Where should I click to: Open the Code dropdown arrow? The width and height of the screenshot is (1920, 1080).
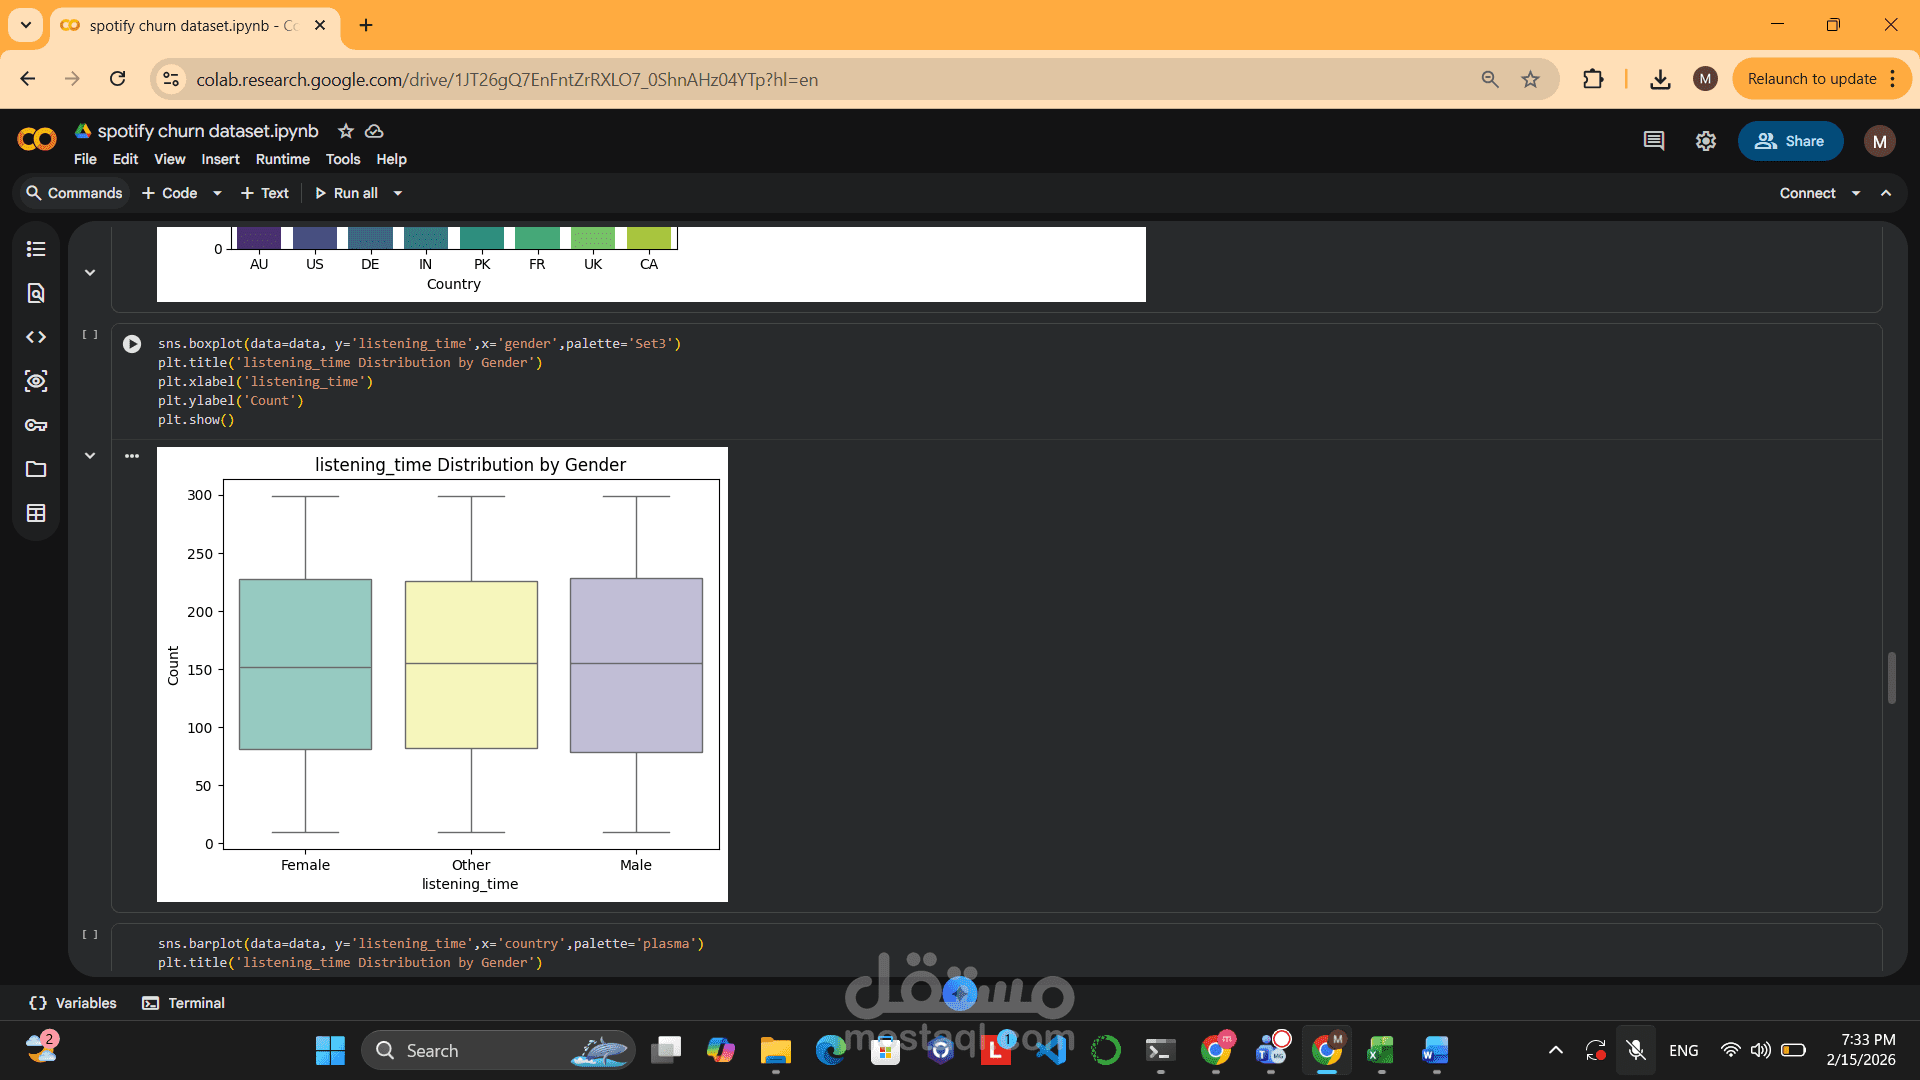217,193
